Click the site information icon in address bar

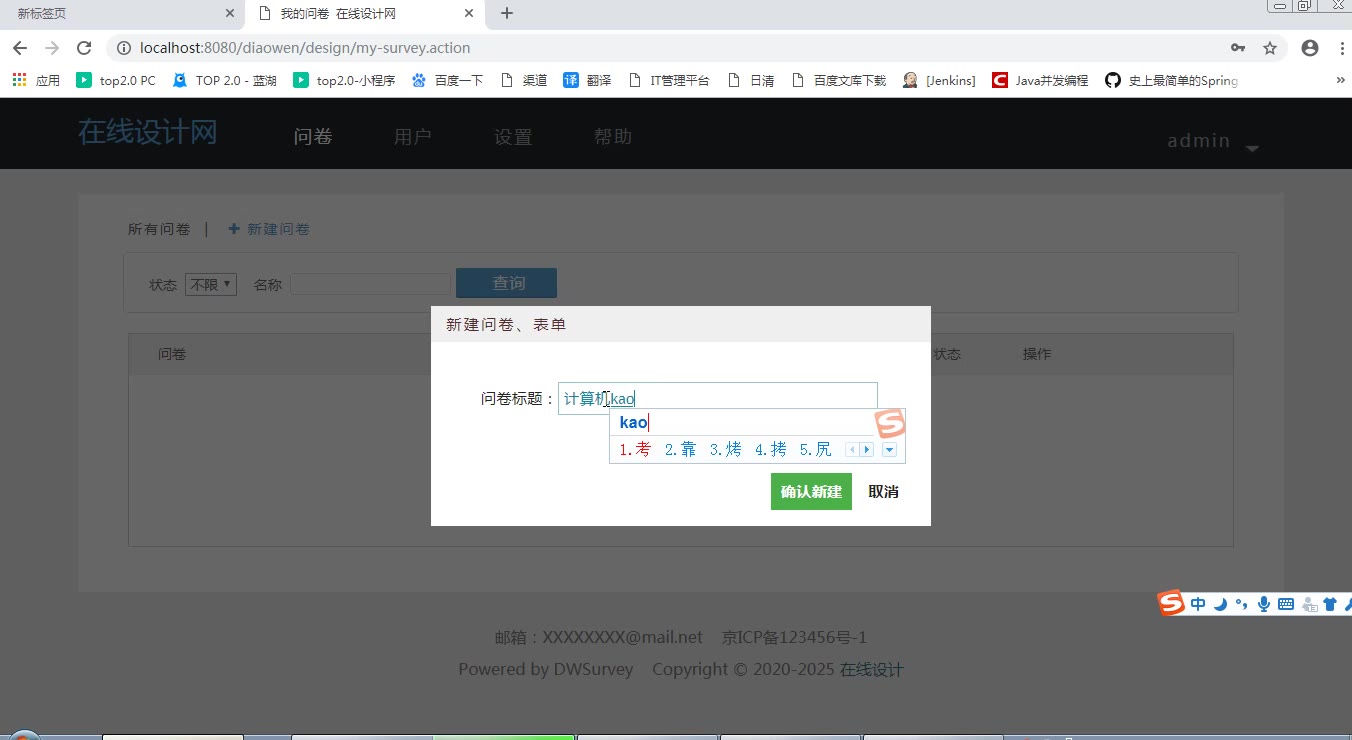(124, 48)
